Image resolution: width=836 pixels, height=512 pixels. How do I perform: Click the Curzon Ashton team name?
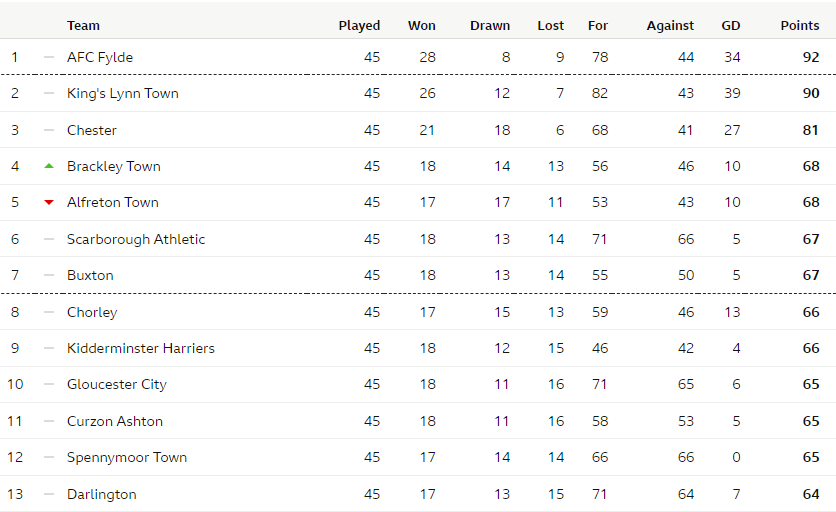coord(115,421)
